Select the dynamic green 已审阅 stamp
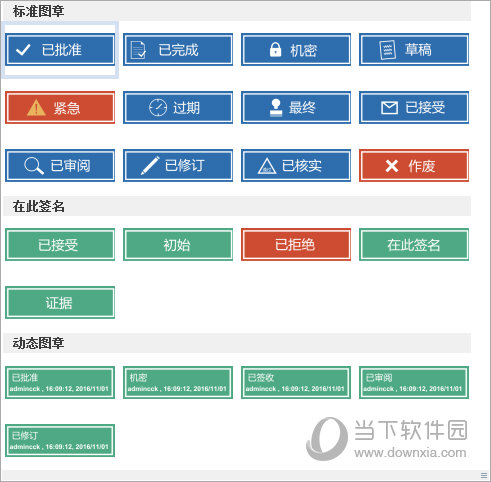 414,382
